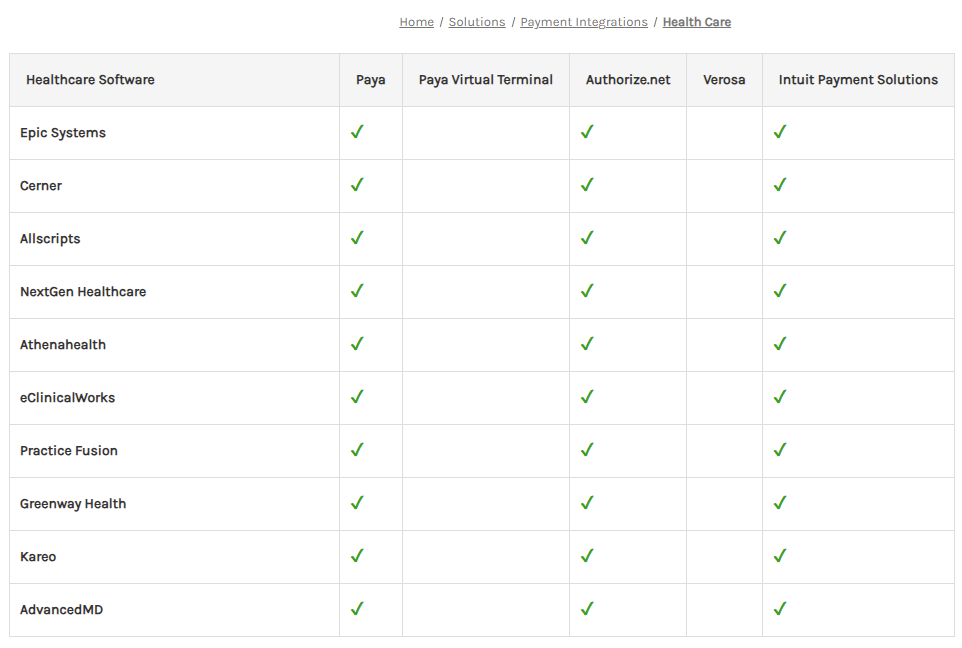Select the Epic Systems row label
Screen dimensions: 962x648
(x=63, y=133)
